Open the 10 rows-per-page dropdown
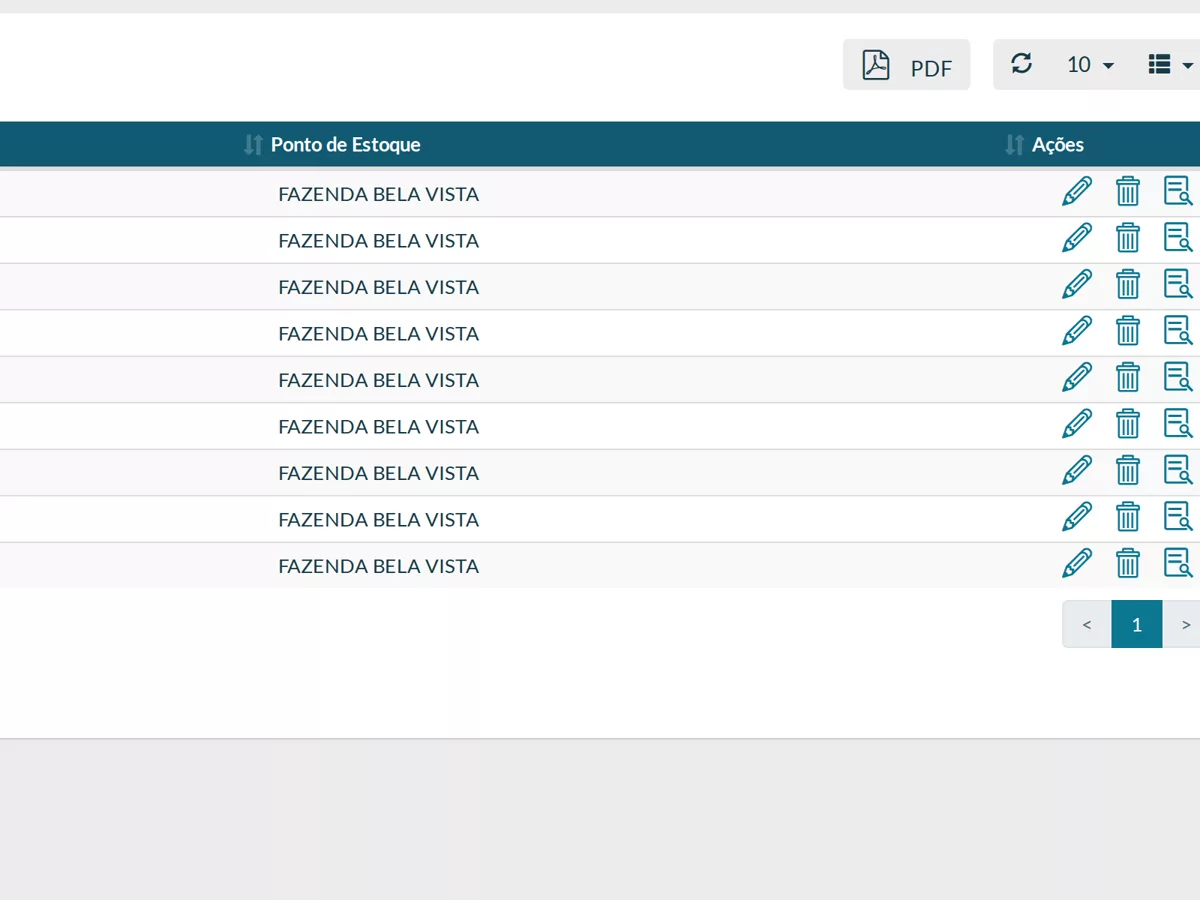The image size is (1200, 900). click(1090, 65)
